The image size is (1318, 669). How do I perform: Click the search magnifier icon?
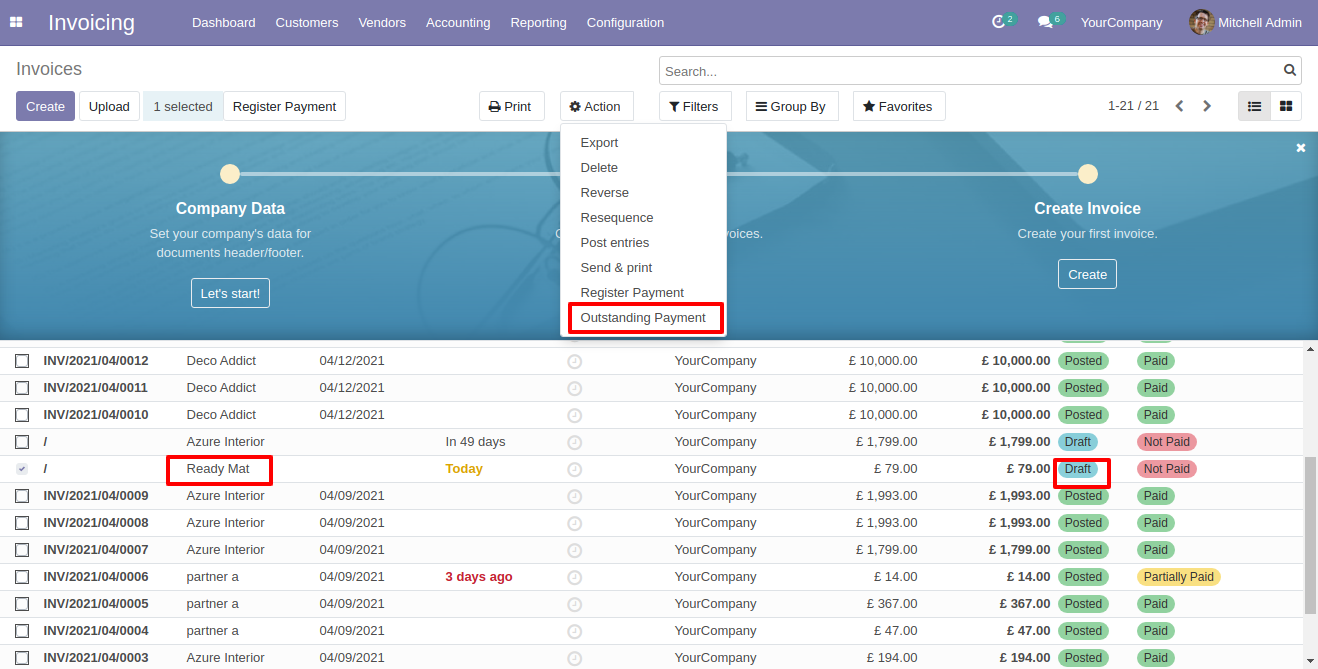[1290, 70]
